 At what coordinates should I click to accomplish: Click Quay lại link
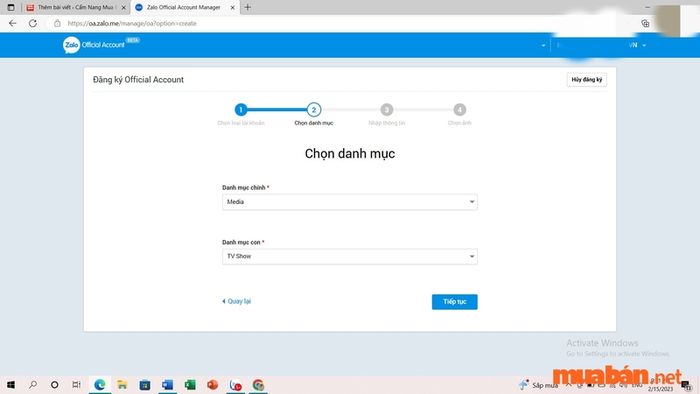237,301
